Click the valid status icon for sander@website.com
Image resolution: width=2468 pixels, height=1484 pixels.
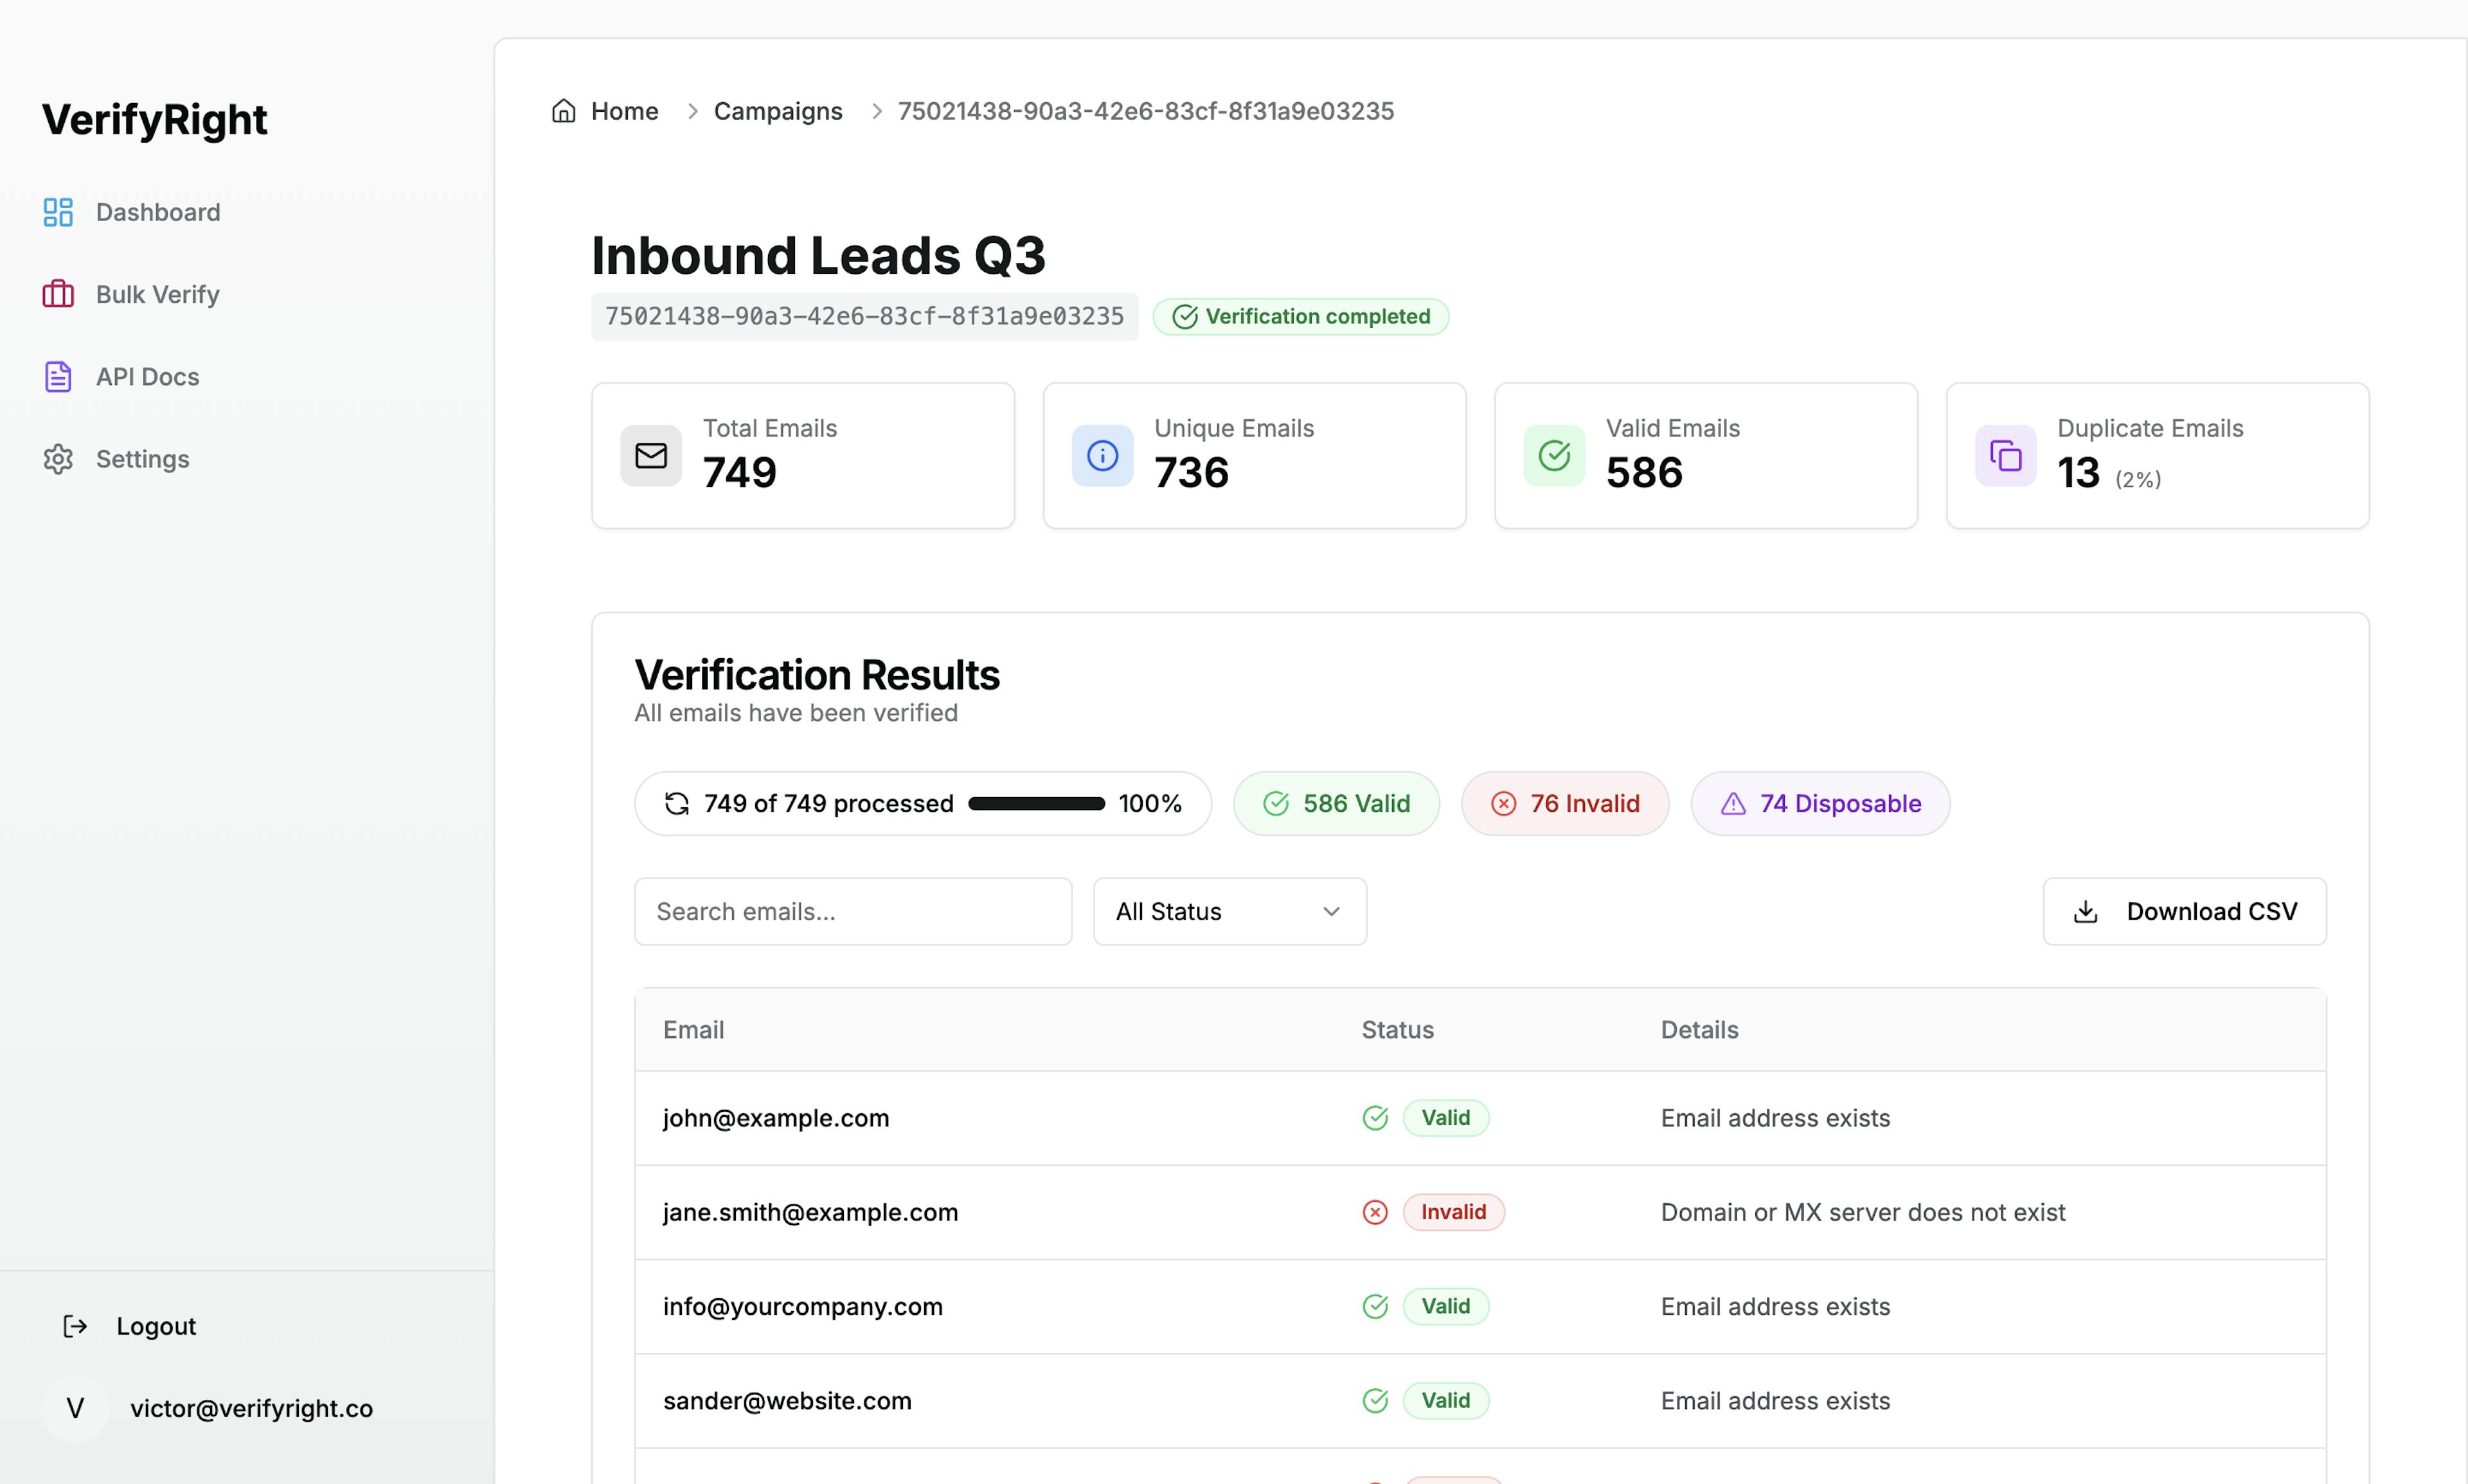point(1375,1401)
